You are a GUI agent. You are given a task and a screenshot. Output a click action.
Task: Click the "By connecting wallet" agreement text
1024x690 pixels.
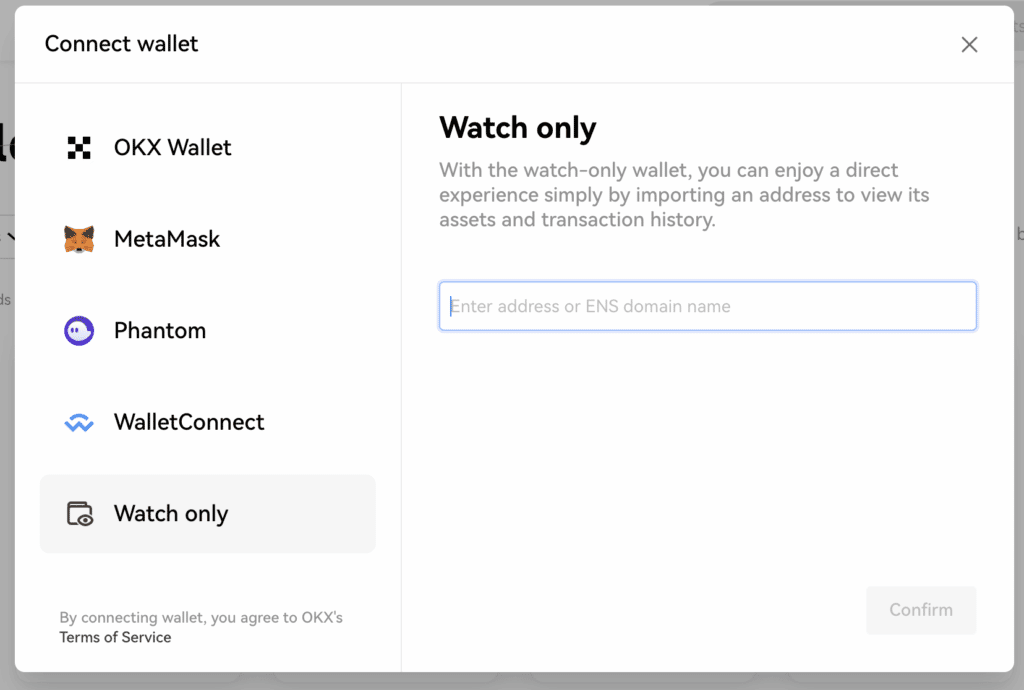pos(201,618)
